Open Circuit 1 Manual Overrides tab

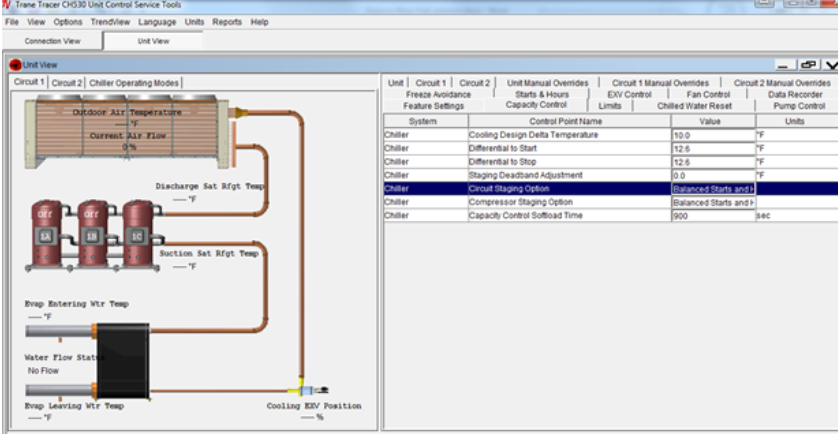pyautogui.click(x=661, y=83)
